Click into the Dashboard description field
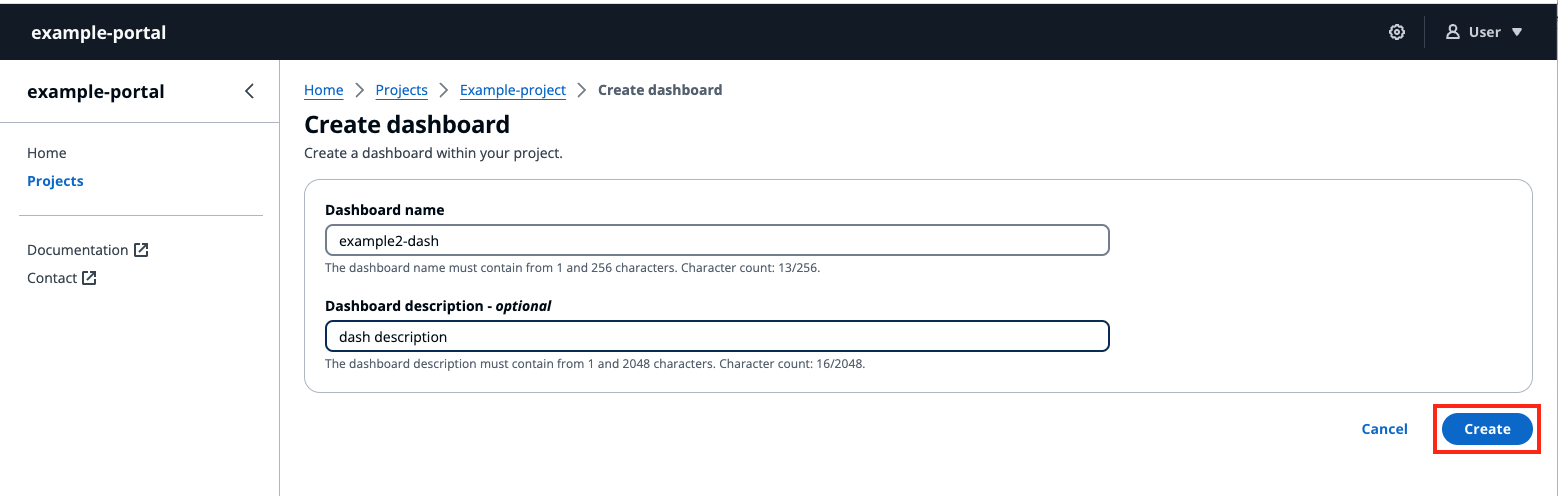 click(717, 336)
